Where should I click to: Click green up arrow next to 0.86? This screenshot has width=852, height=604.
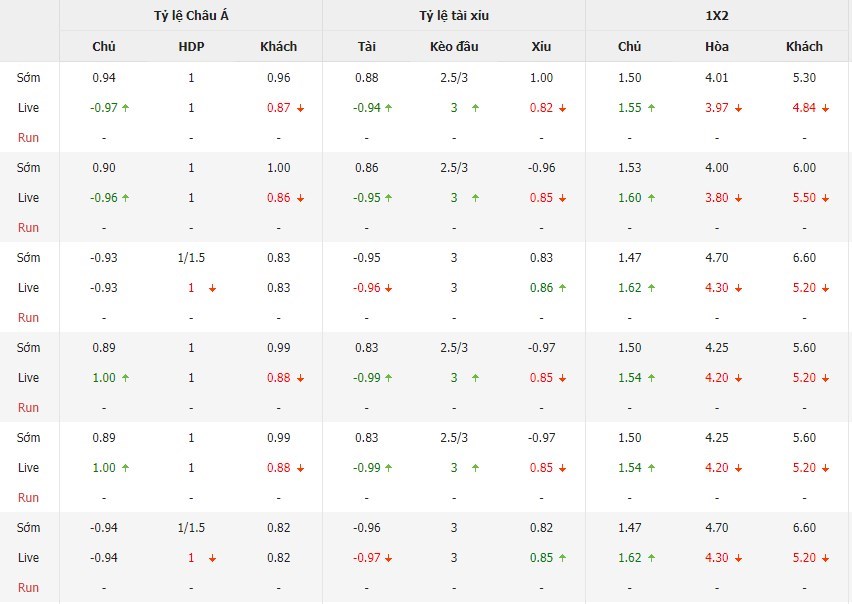click(x=564, y=288)
